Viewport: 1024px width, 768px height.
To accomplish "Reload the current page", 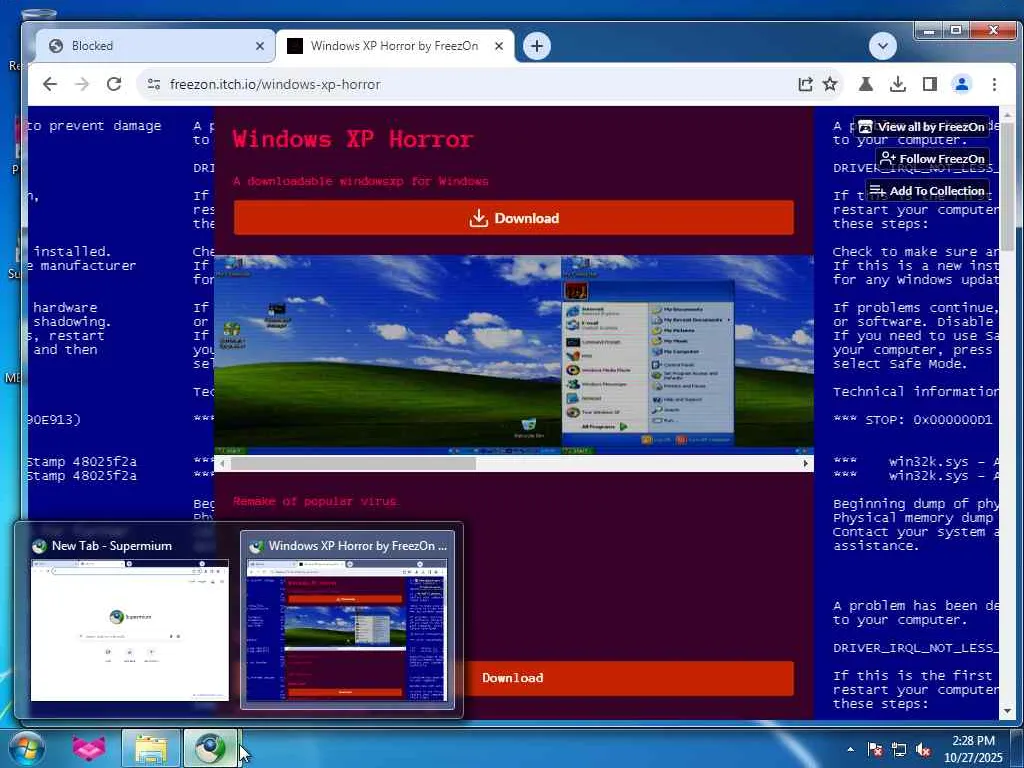I will pos(114,84).
